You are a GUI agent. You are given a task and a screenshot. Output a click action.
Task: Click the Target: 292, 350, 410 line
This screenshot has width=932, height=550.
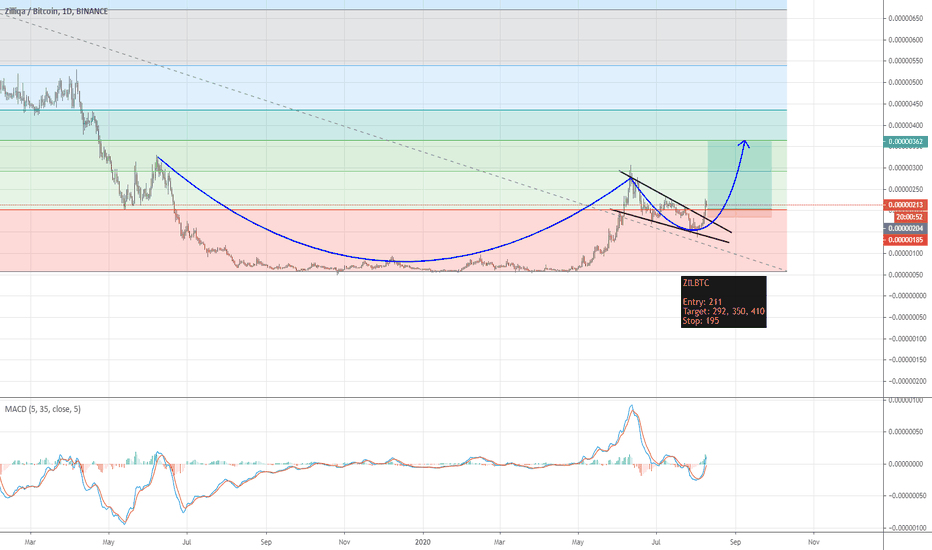pos(723,311)
